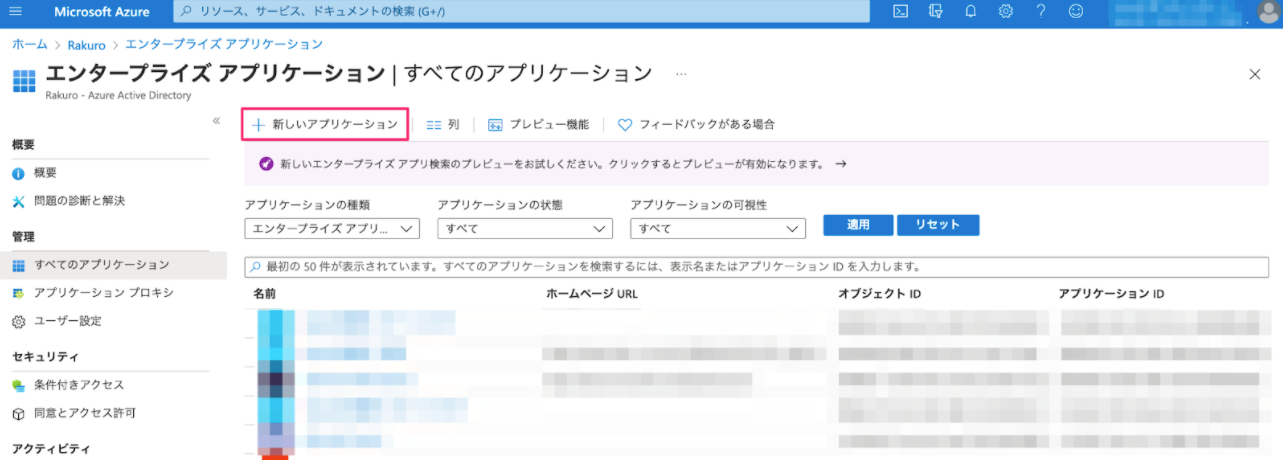Click the 適用 button

point(858,225)
